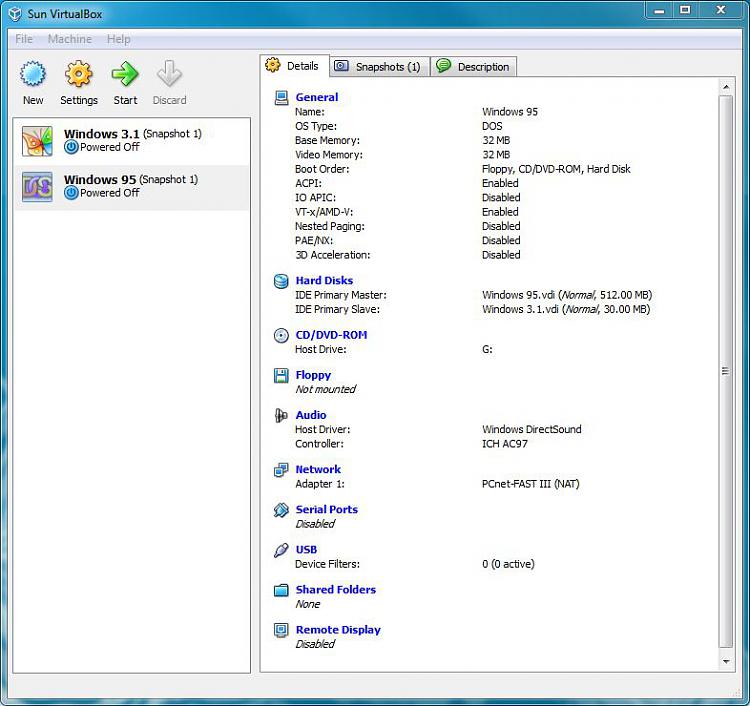Image resolution: width=750 pixels, height=706 pixels.
Task: Open the Shared Folders settings link
Action: point(336,590)
